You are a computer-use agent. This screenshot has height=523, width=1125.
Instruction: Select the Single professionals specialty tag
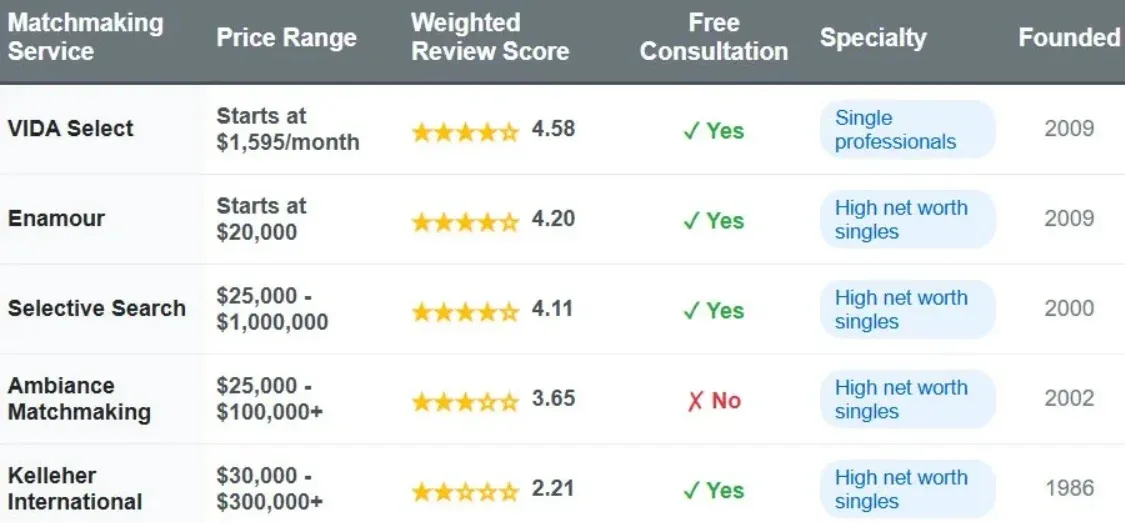(906, 130)
